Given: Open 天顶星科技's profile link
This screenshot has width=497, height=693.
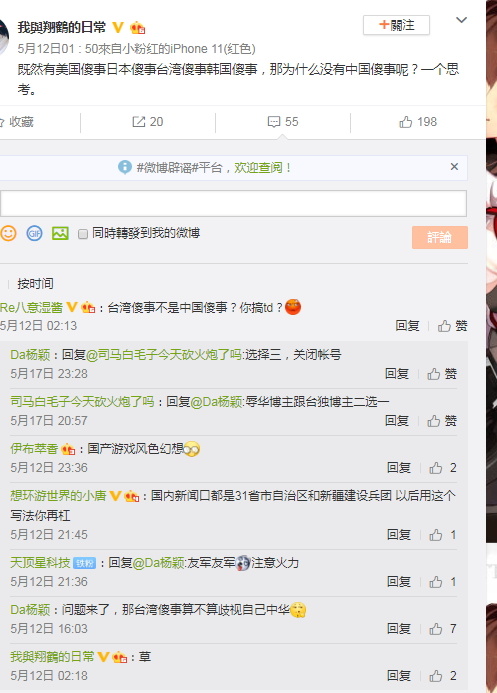Looking at the screenshot, I should [40, 563].
